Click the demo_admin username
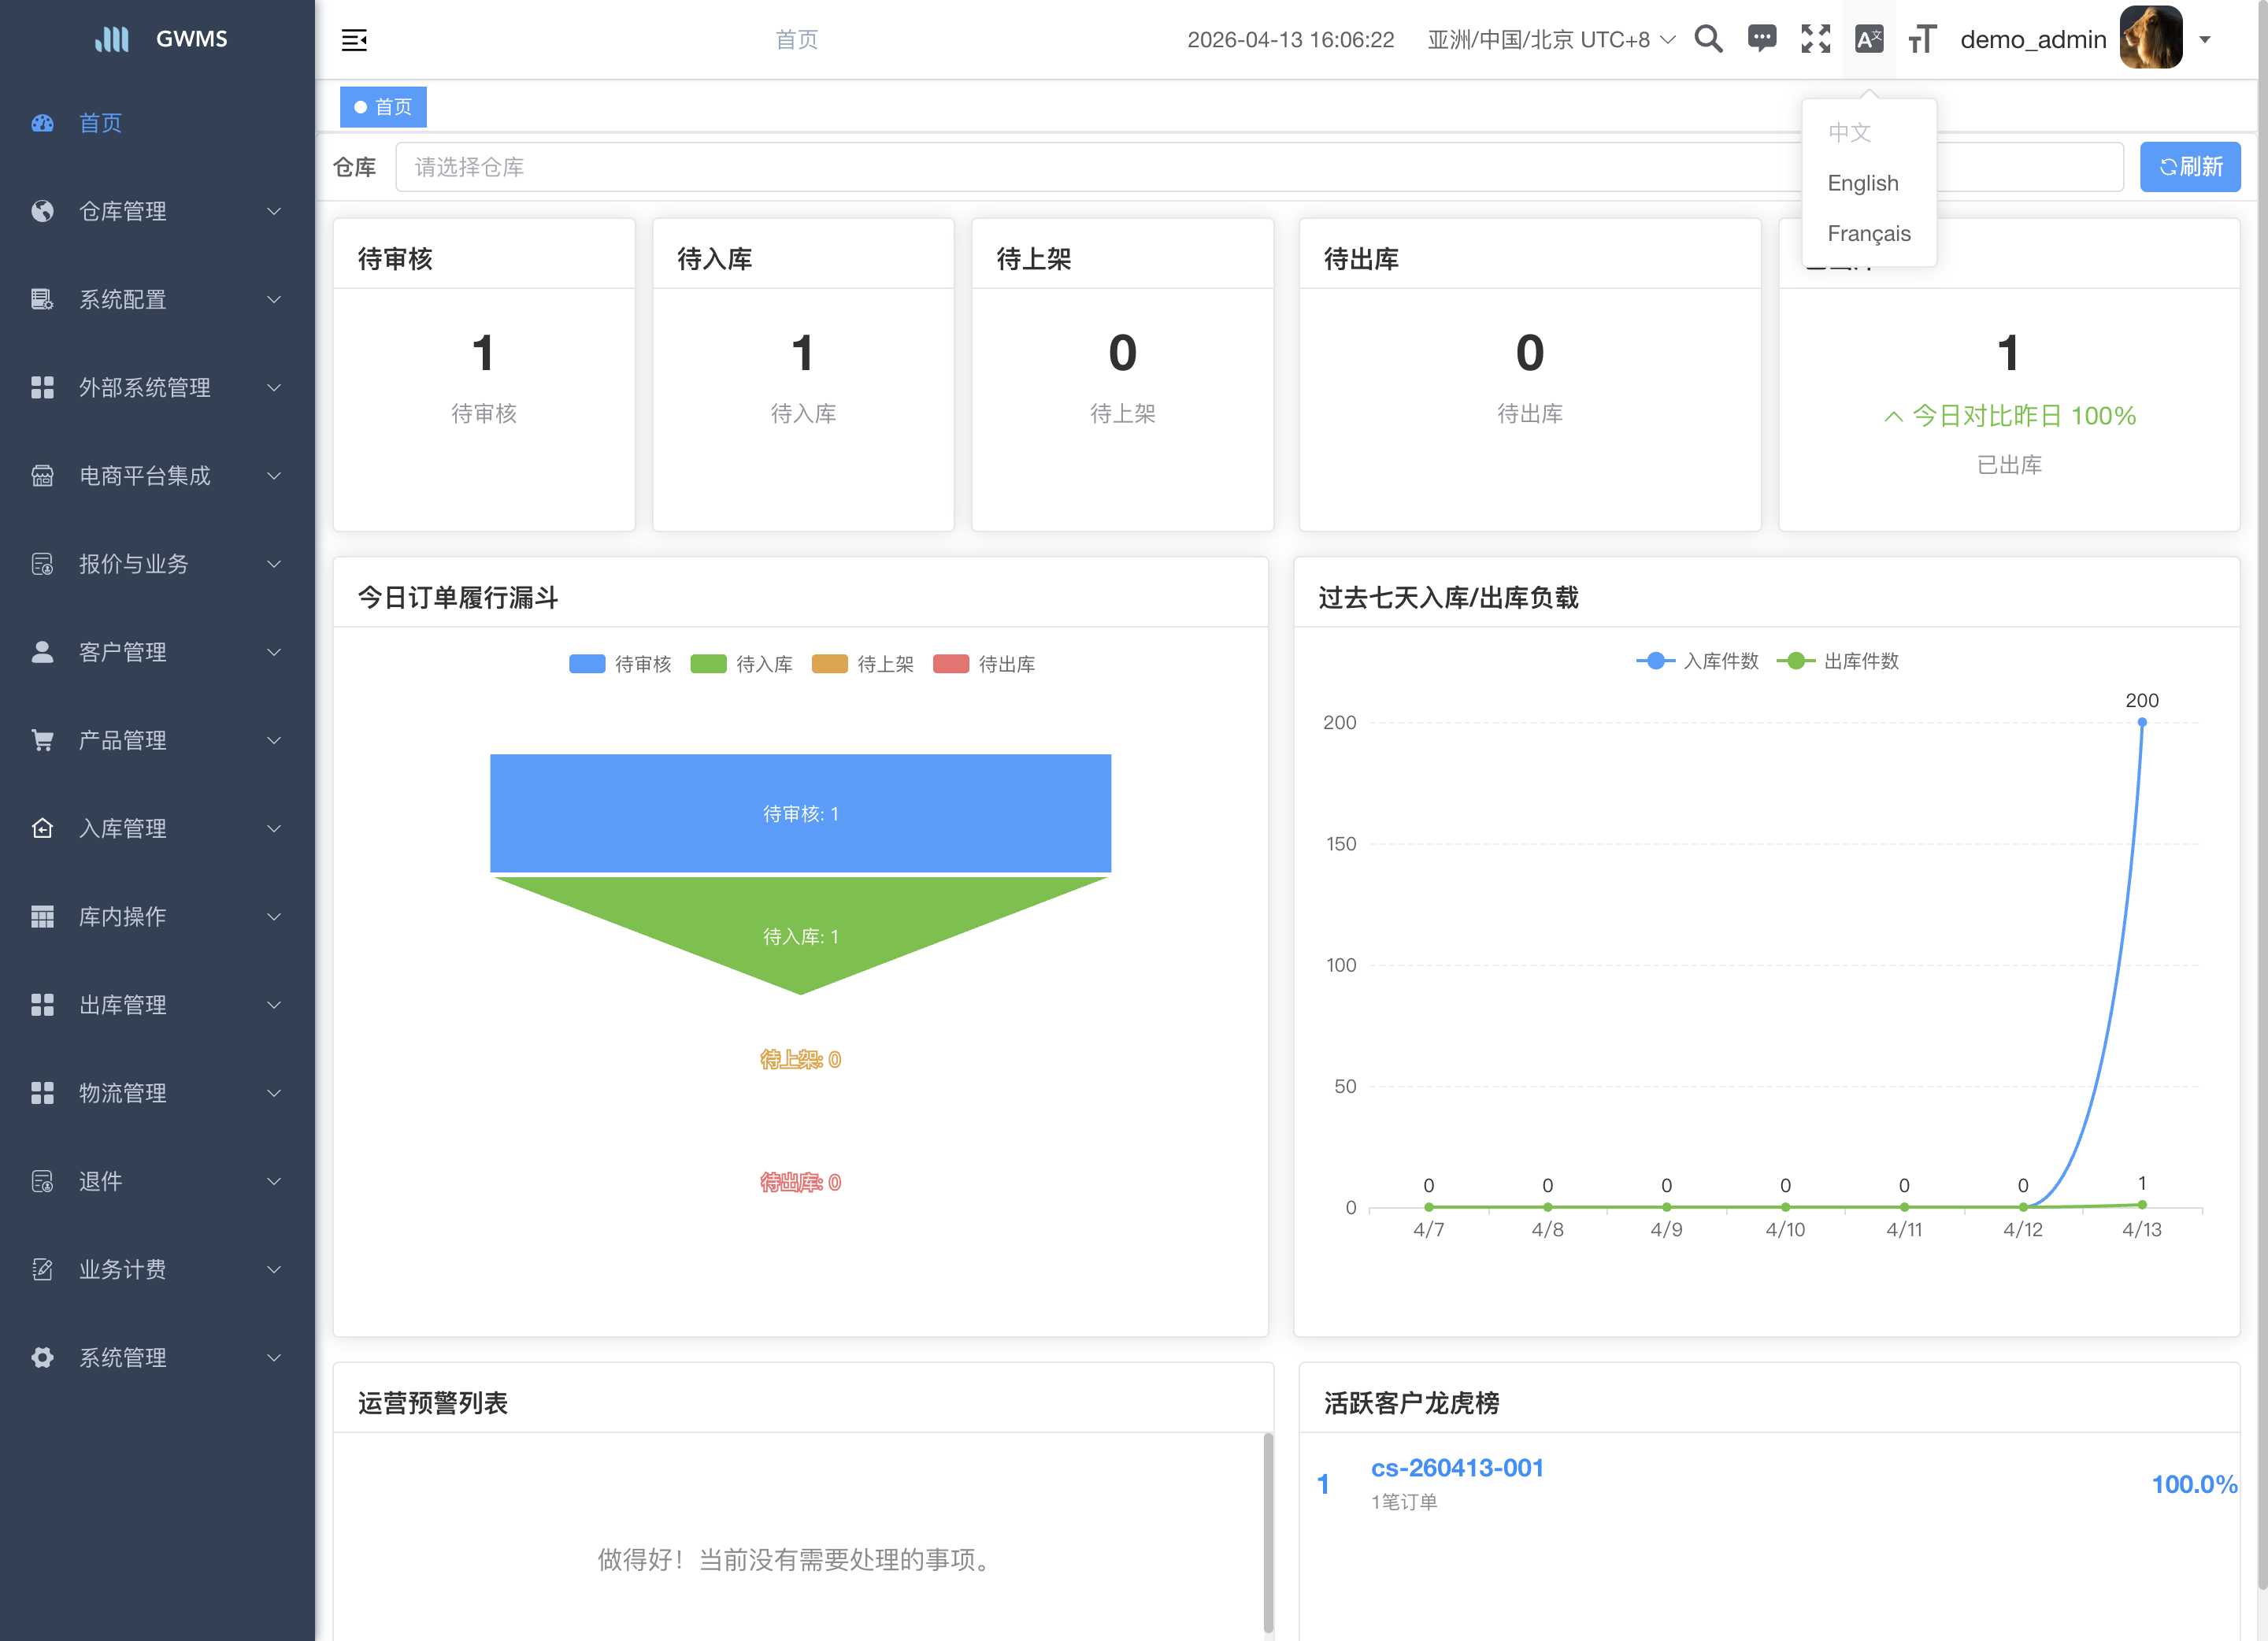Viewport: 2268px width, 1641px height. coord(2033,39)
